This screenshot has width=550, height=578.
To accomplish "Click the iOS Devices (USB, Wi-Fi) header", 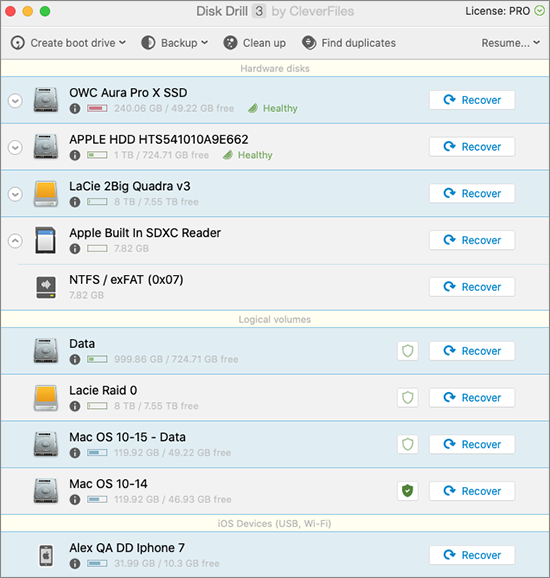I will point(275,523).
